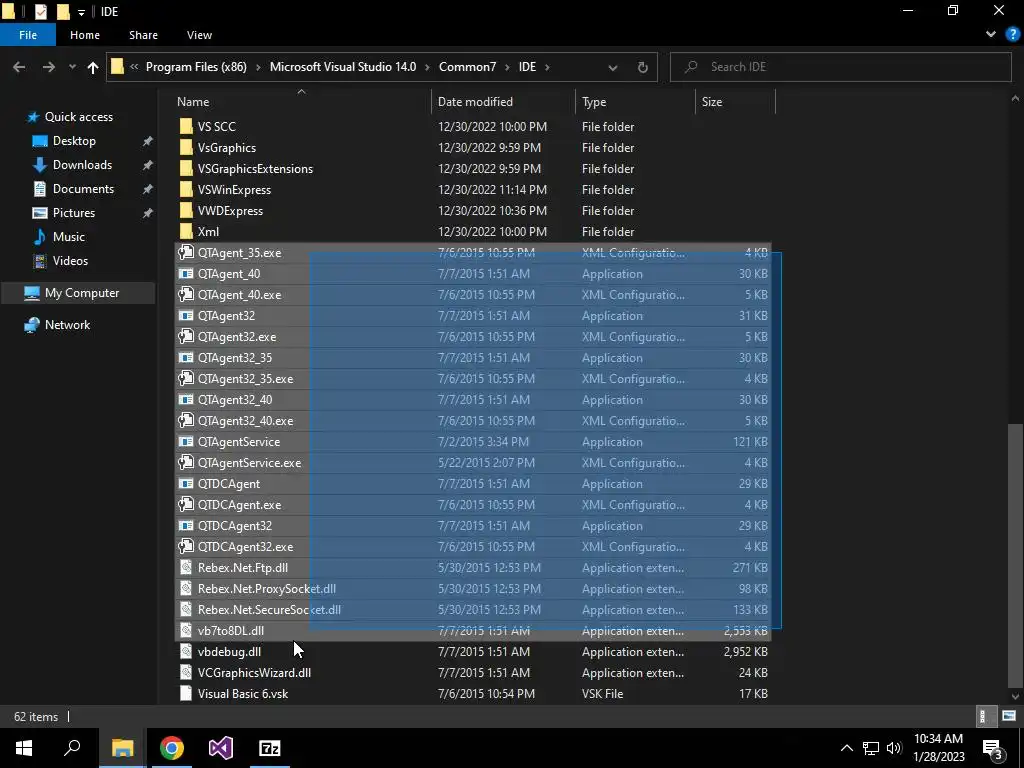Viewport: 1024px width, 768px height.
Task: Click the vertical scrollbar thumb
Action: coord(1016,555)
